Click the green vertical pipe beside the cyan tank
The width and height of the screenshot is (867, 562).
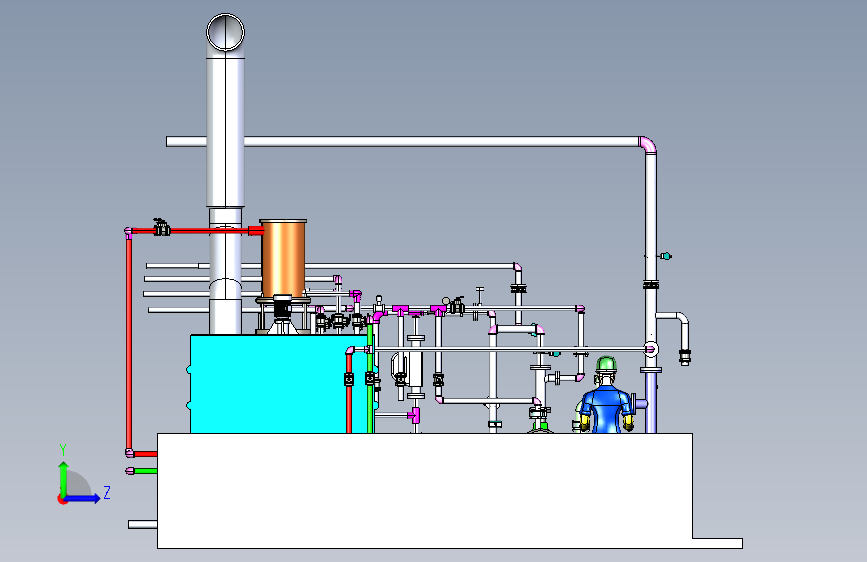(x=370, y=379)
